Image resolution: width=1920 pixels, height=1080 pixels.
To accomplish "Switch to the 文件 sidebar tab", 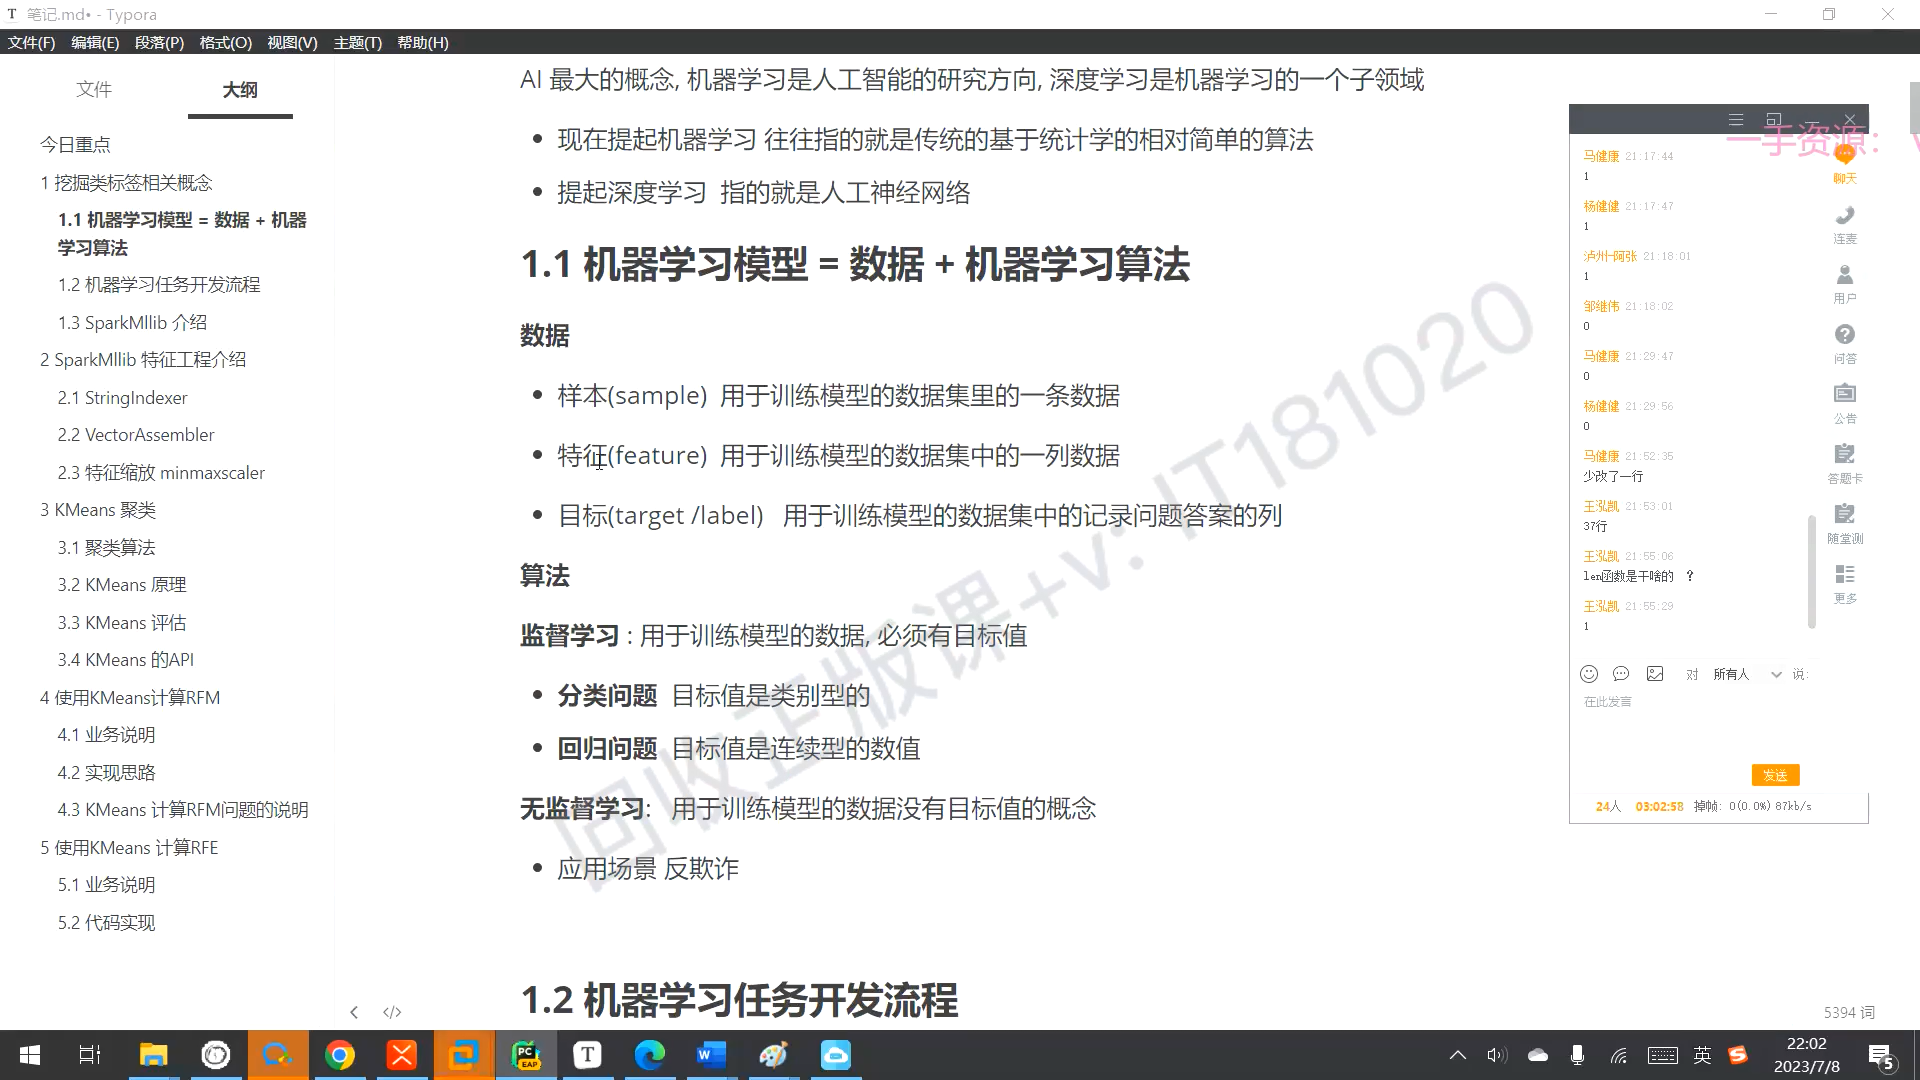I will coord(94,89).
